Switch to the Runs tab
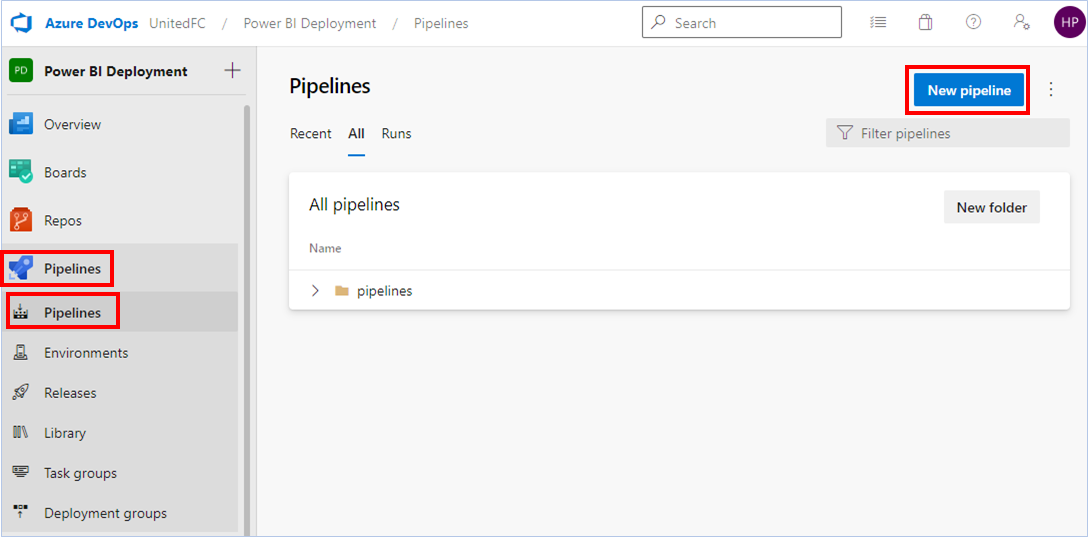The image size is (1088, 537). click(x=396, y=133)
